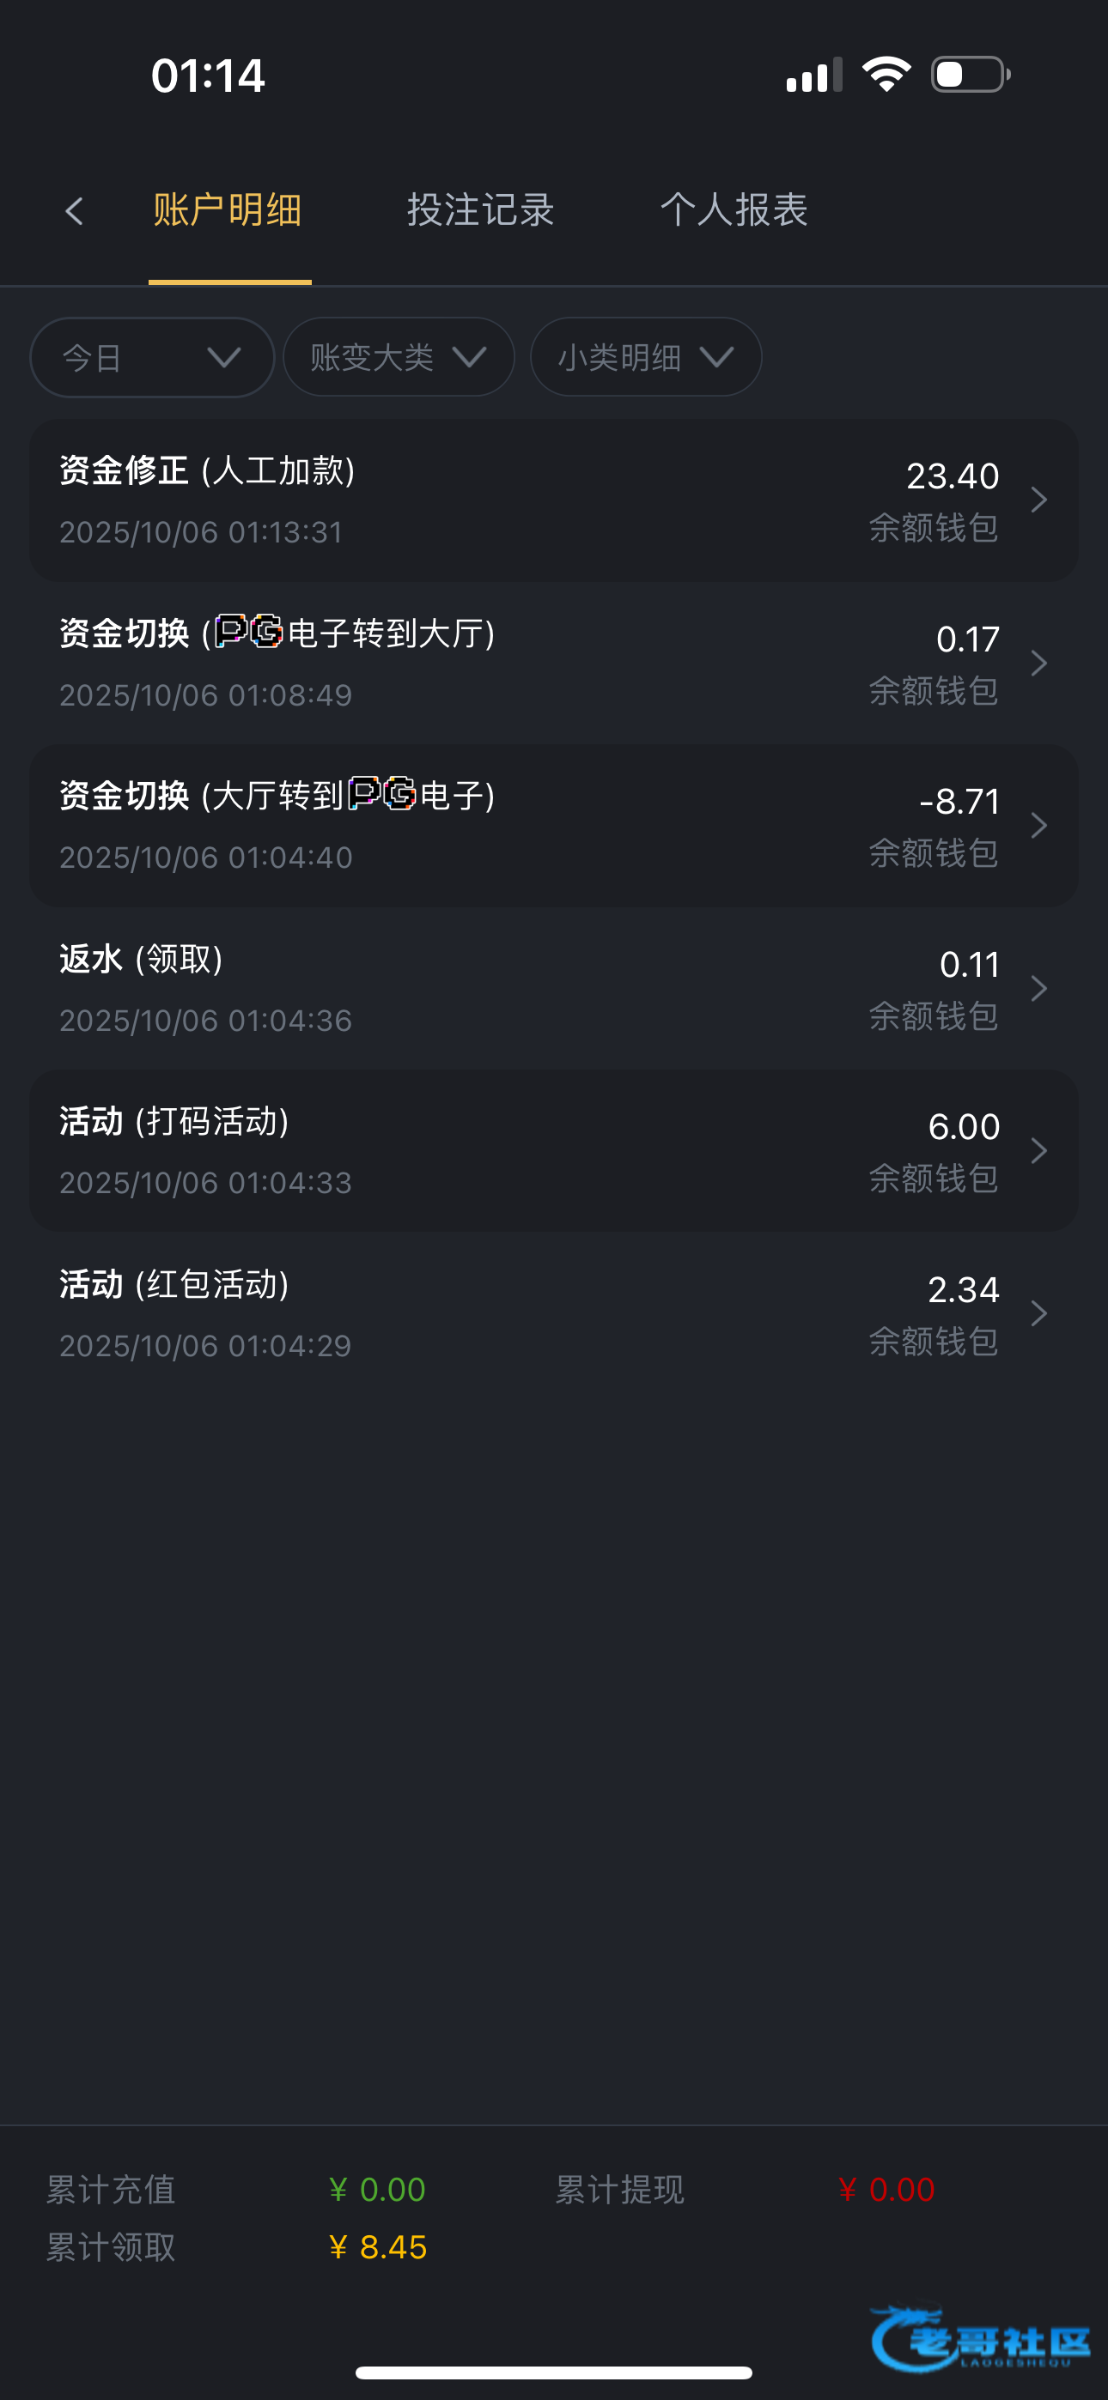1108x2400 pixels.
Task: Tap the 累计领取 ¥ 8.45 amount
Action: [x=378, y=2247]
